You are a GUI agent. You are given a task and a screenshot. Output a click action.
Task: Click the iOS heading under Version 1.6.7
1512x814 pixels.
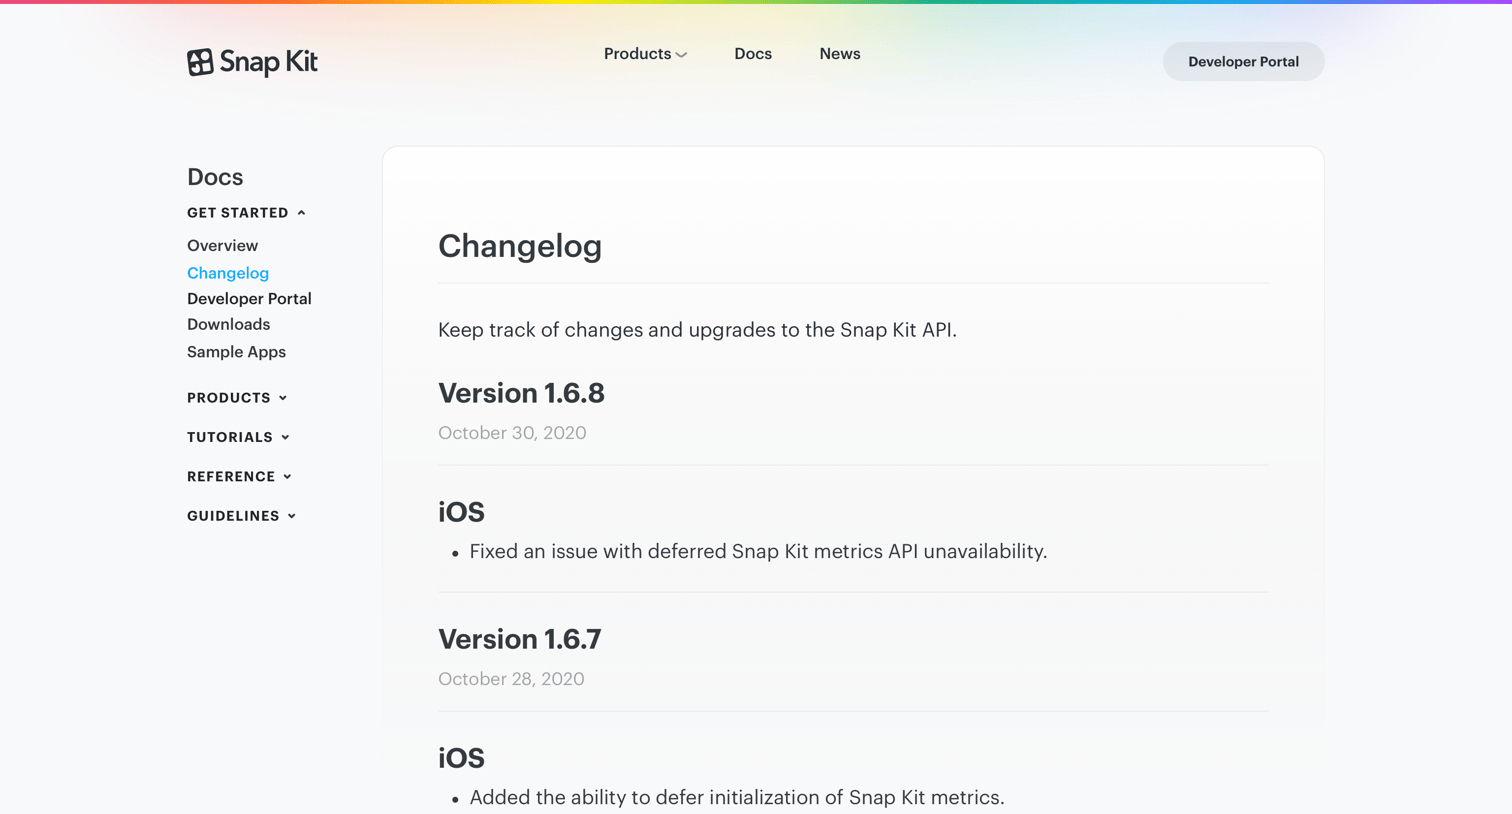461,758
